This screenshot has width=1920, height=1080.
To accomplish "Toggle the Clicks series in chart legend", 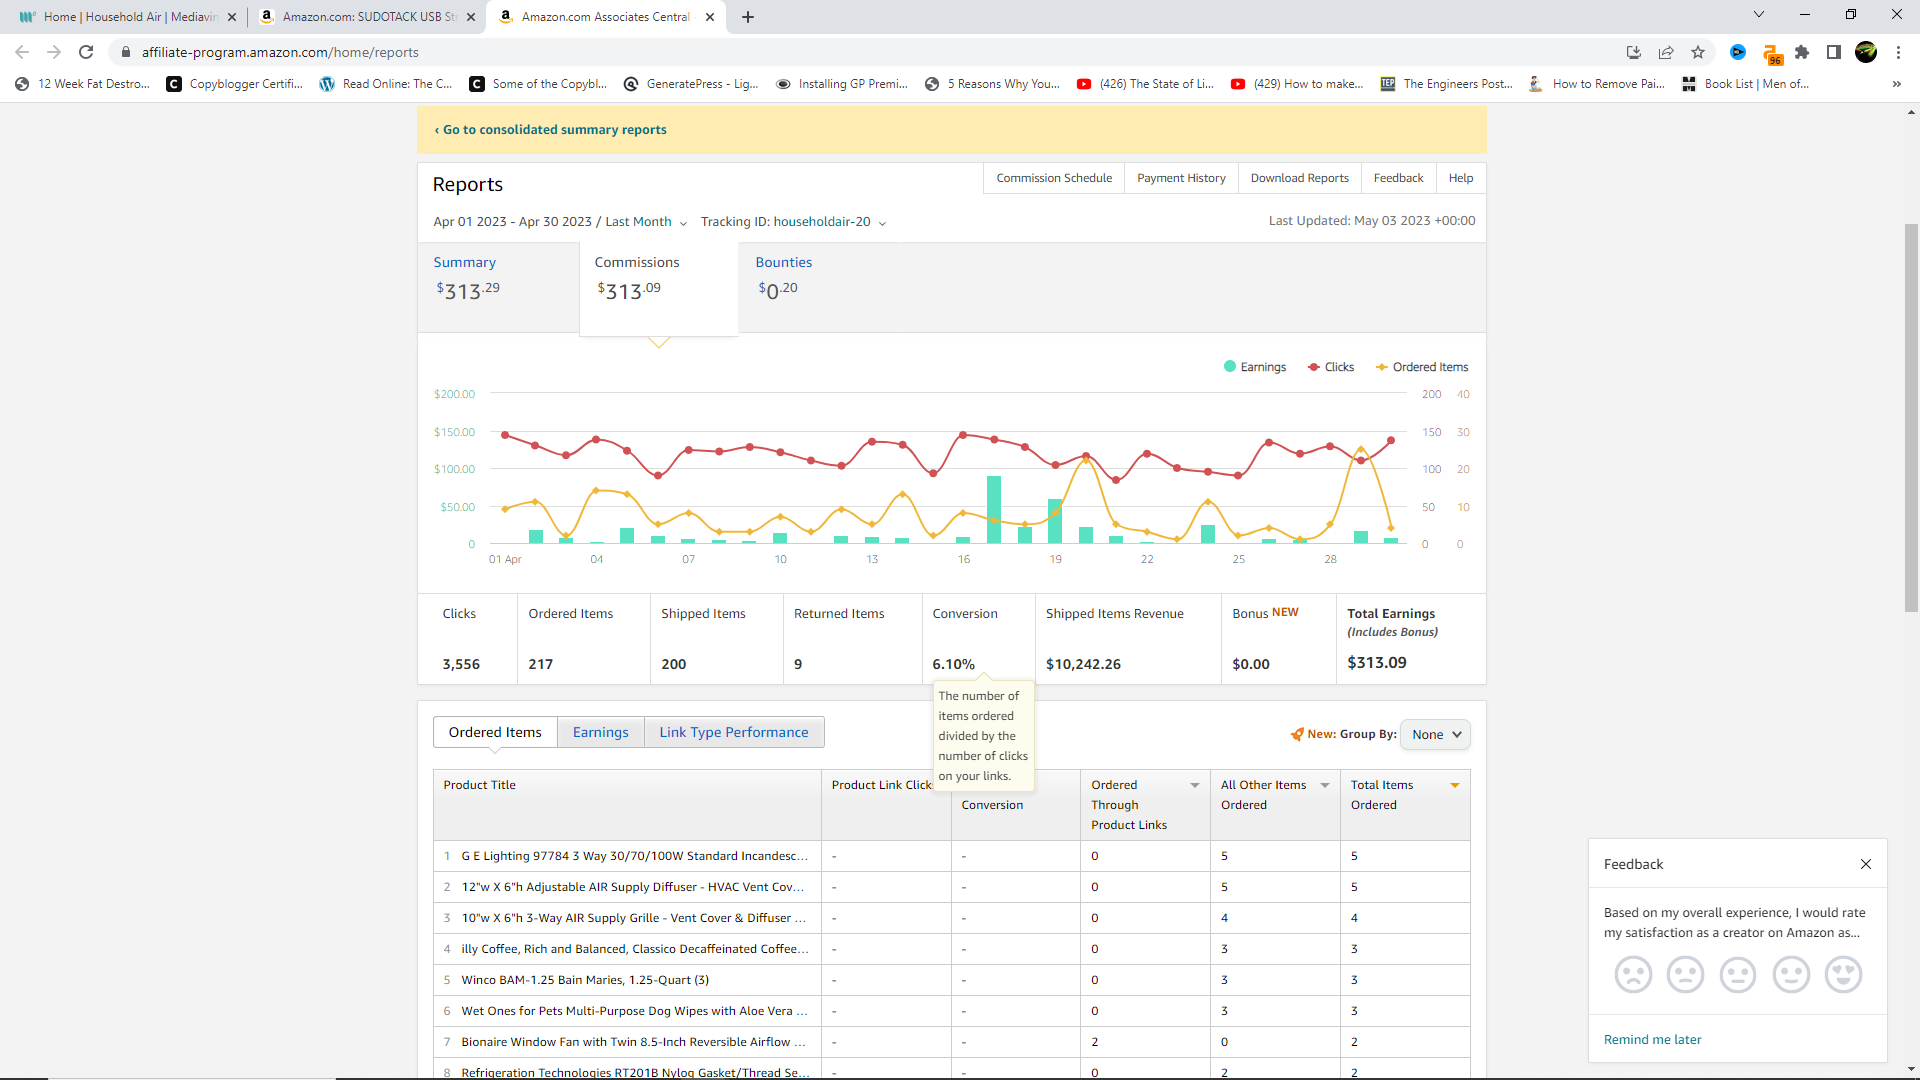I will pyautogui.click(x=1331, y=367).
